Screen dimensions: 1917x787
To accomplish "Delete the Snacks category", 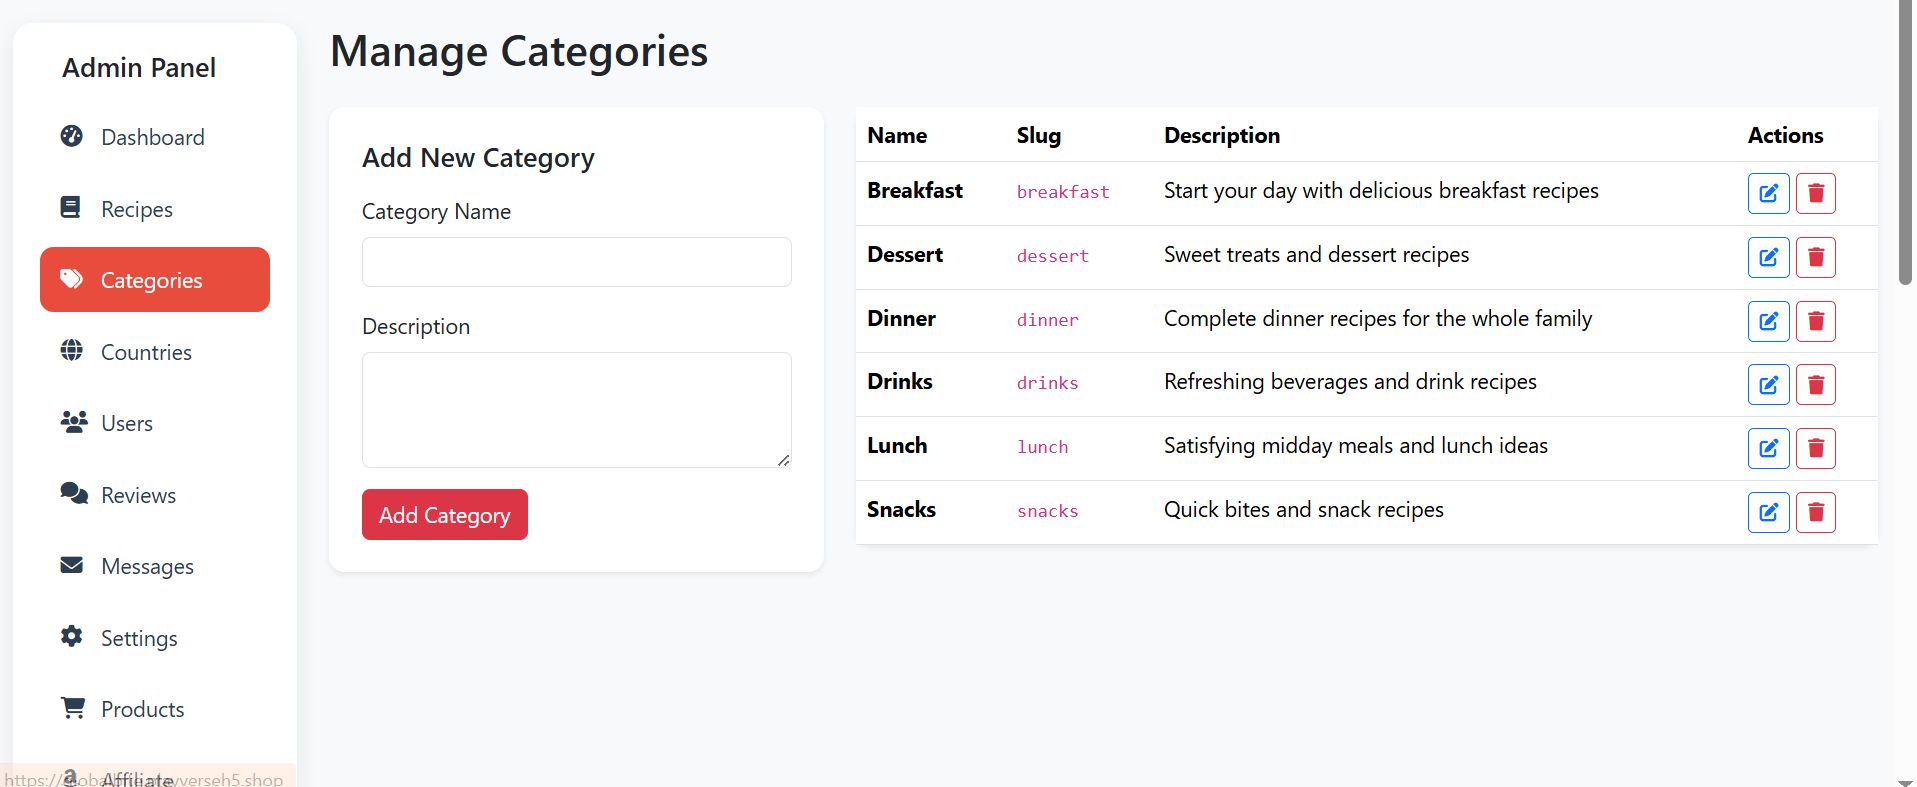I will coord(1815,512).
